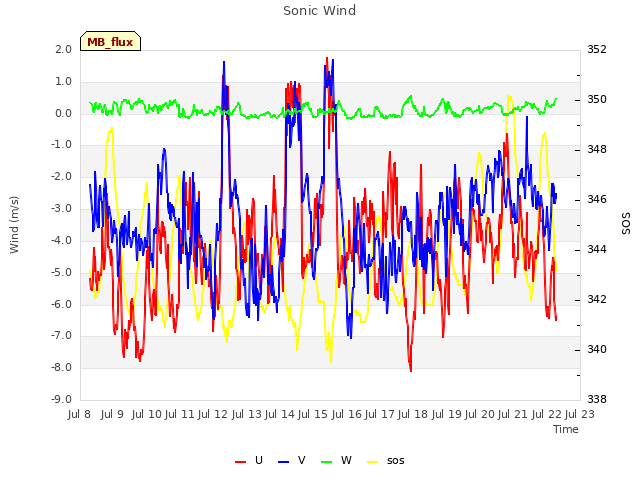Click the Jul 8 date tick label
The width and height of the screenshot is (640, 480).
click(x=79, y=414)
